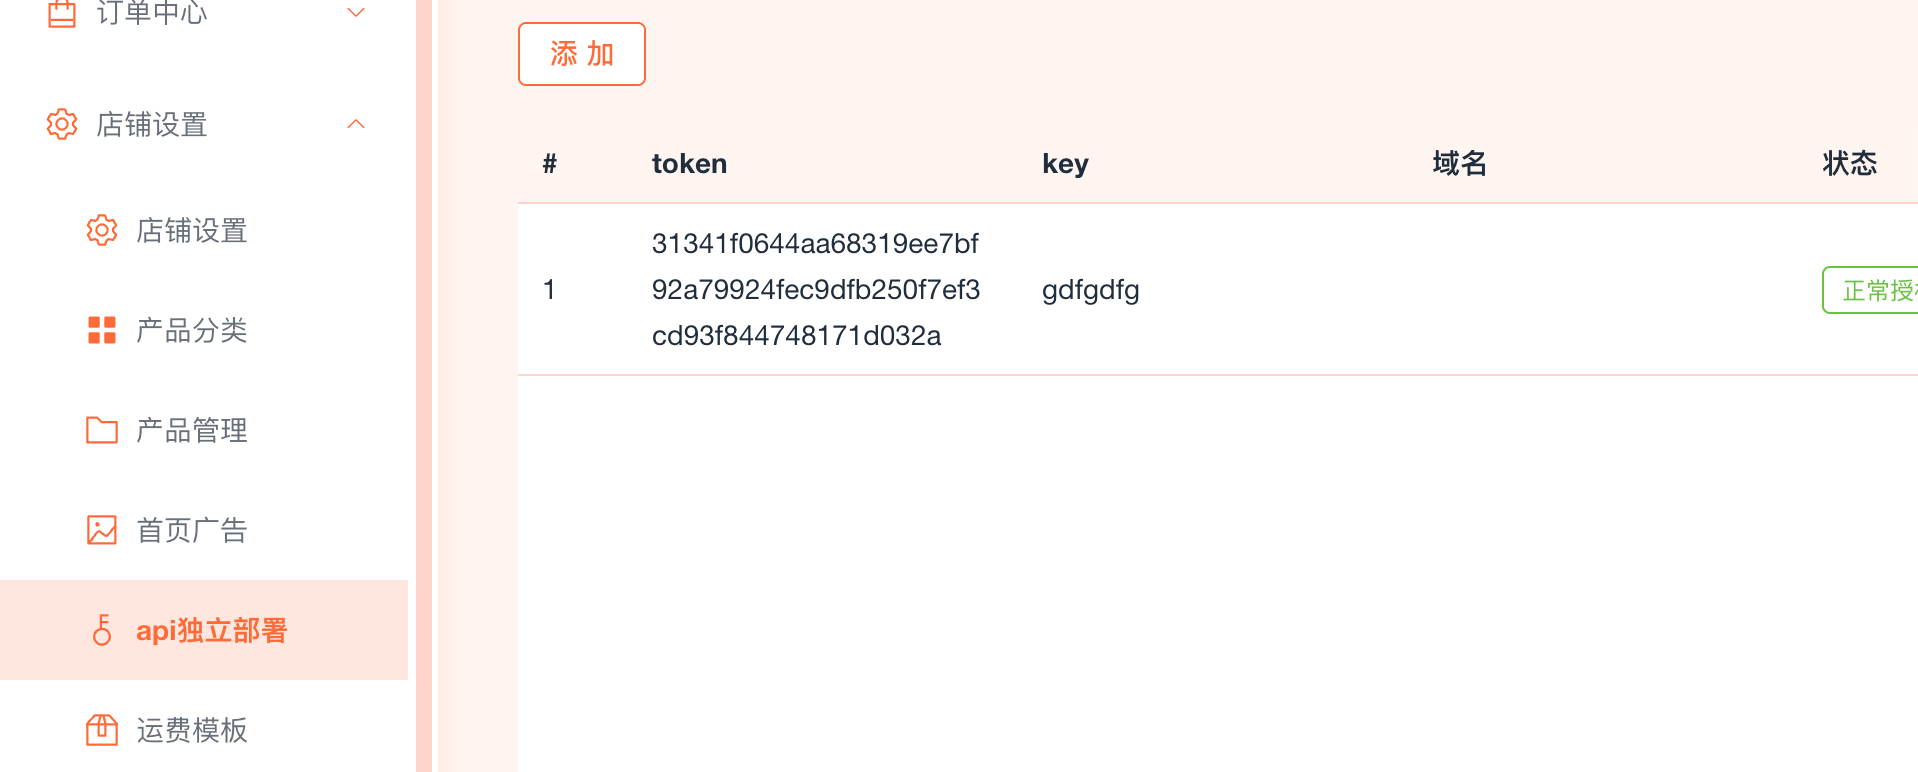Image resolution: width=1918 pixels, height=772 pixels.
Task: Select the 首页广告 menu text
Action: (192, 530)
